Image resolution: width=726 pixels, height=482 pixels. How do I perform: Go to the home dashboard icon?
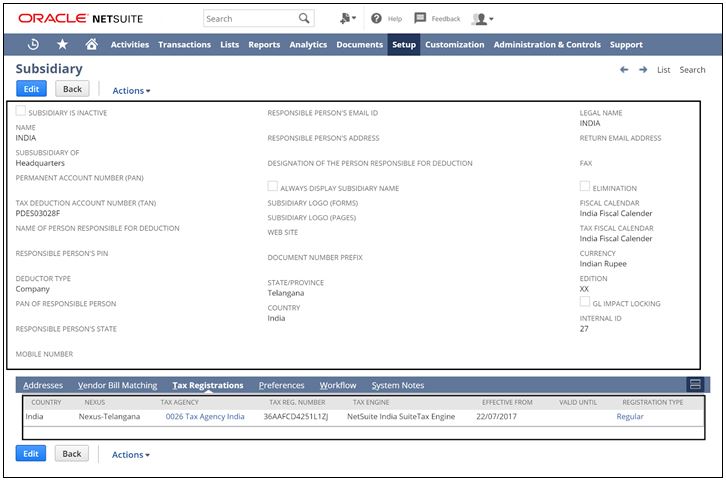[x=91, y=44]
